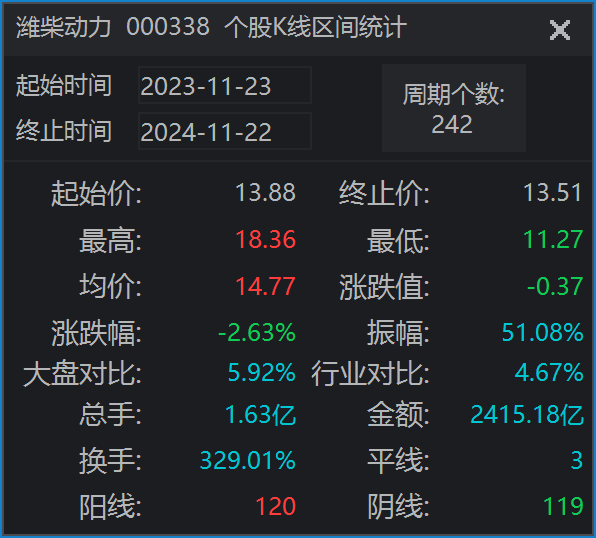Close the K-line interval statistics dialog
596x538 pixels.
(x=560, y=30)
